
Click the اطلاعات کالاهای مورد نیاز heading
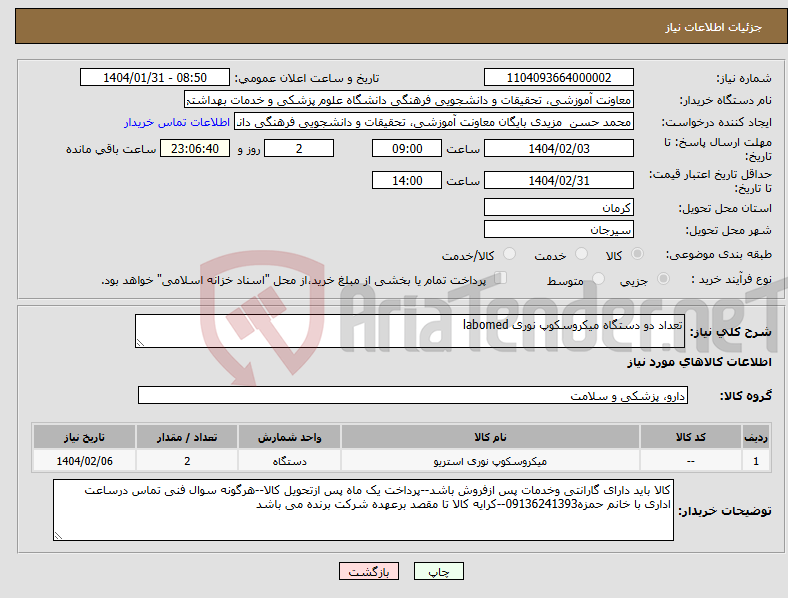pos(699,362)
